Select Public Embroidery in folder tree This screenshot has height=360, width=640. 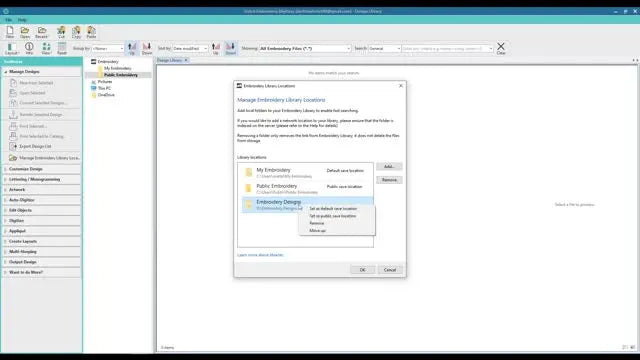click(x=121, y=75)
